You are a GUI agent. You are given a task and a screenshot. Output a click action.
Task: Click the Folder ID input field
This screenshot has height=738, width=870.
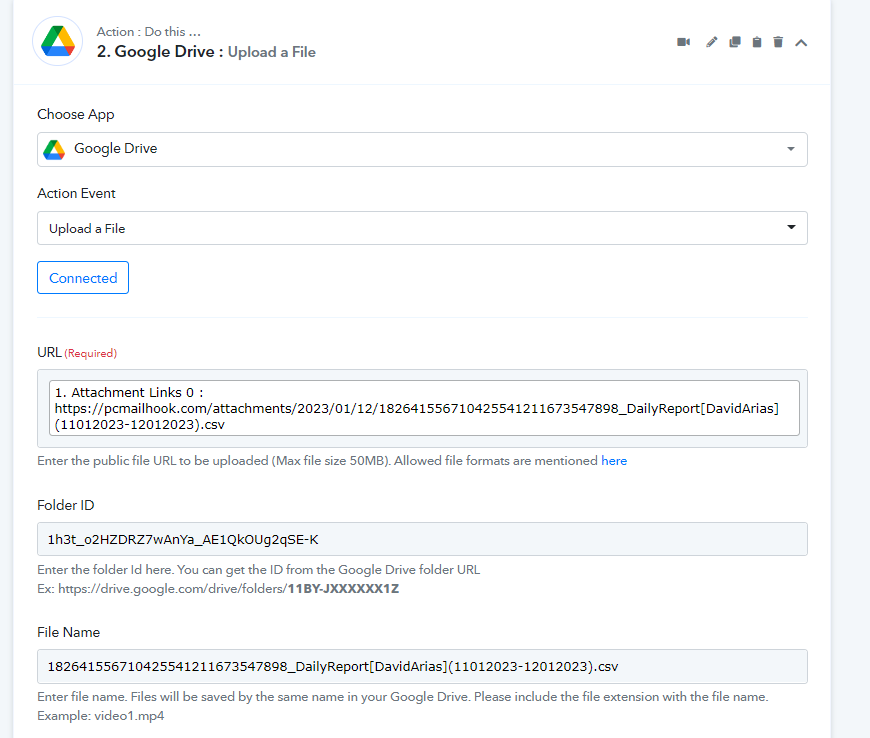[422, 539]
